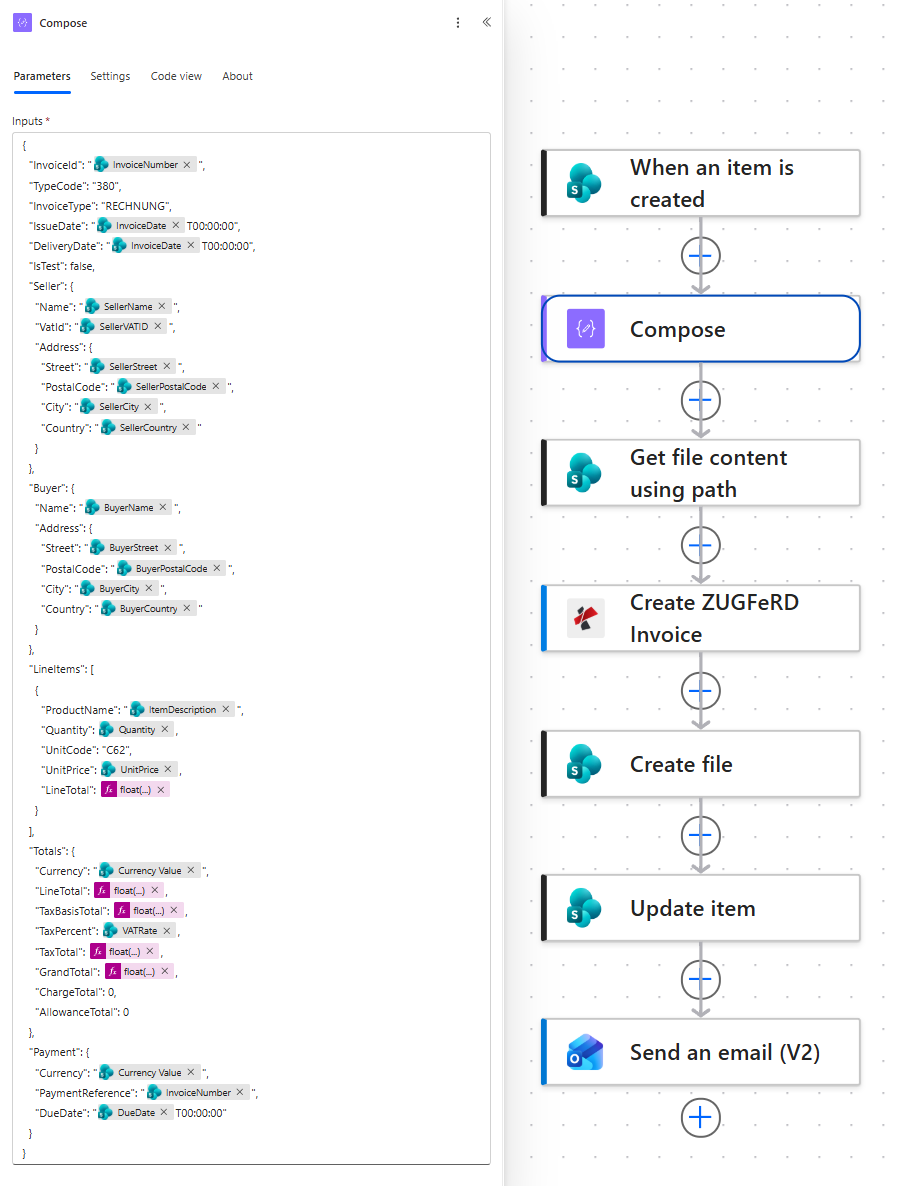Open the InvoiceNumber token in PaymentReference
The image size is (900, 1186).
point(198,1092)
